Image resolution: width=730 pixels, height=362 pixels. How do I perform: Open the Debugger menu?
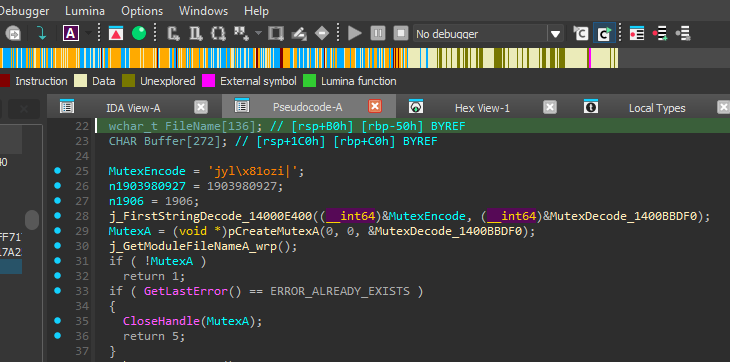pos(24,11)
